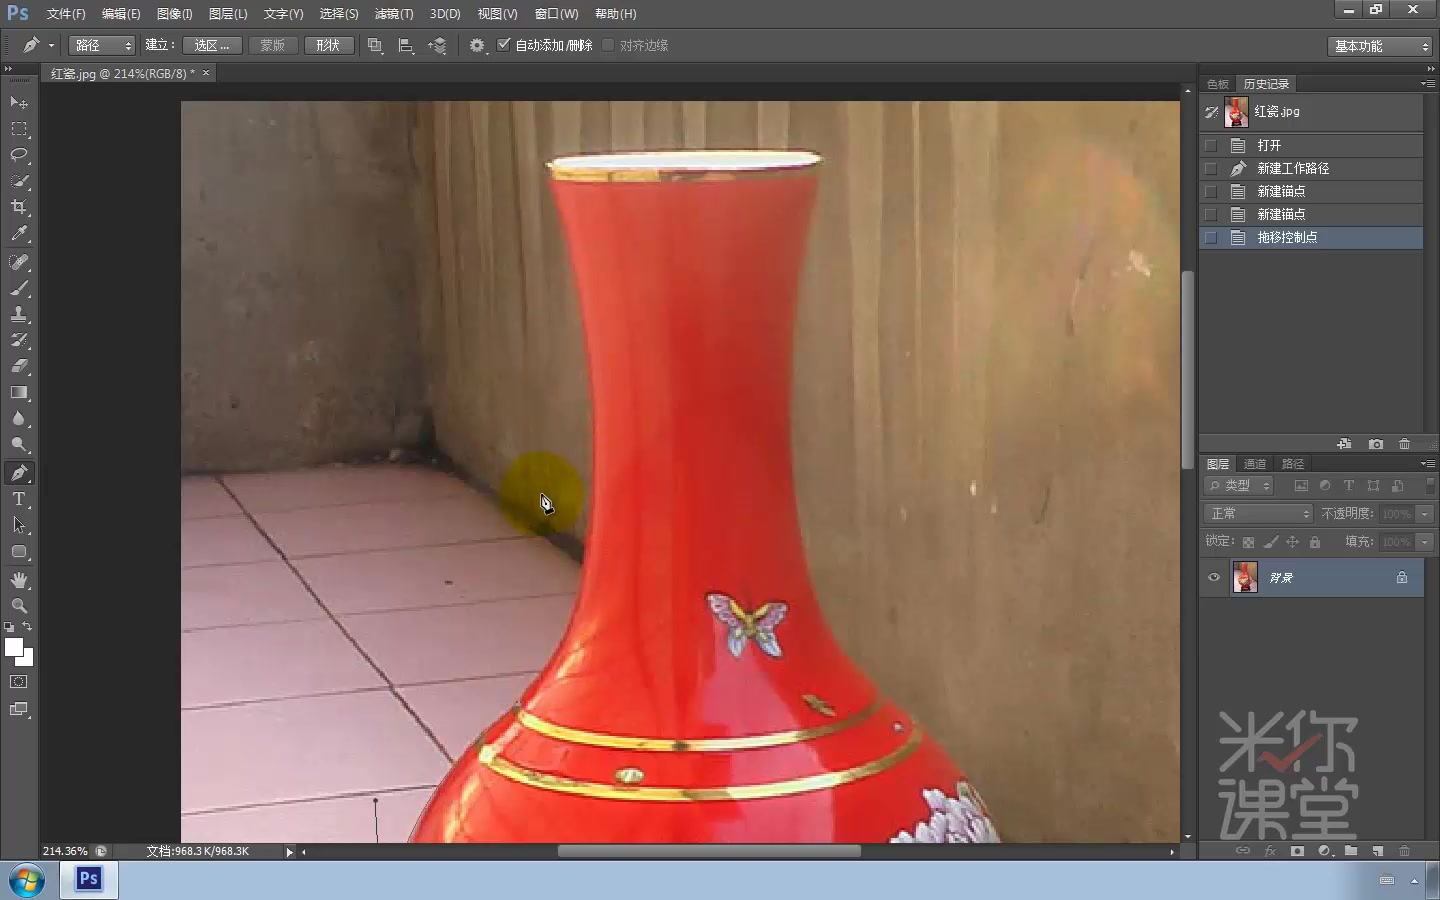This screenshot has width=1440, height=900.
Task: Toggle Auto Add/Delete checkbox (自动添加/删除)
Action: 504,45
